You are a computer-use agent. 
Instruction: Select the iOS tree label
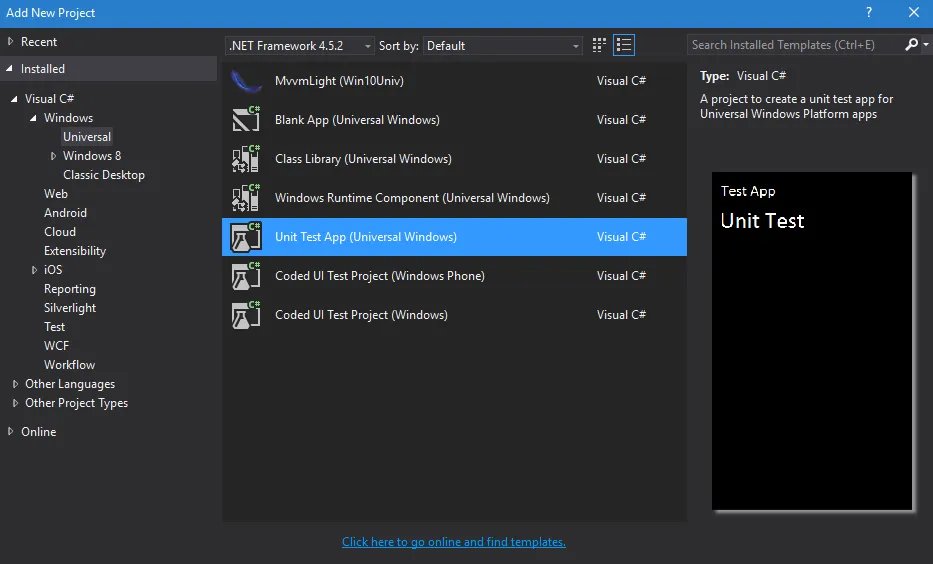[53, 270]
